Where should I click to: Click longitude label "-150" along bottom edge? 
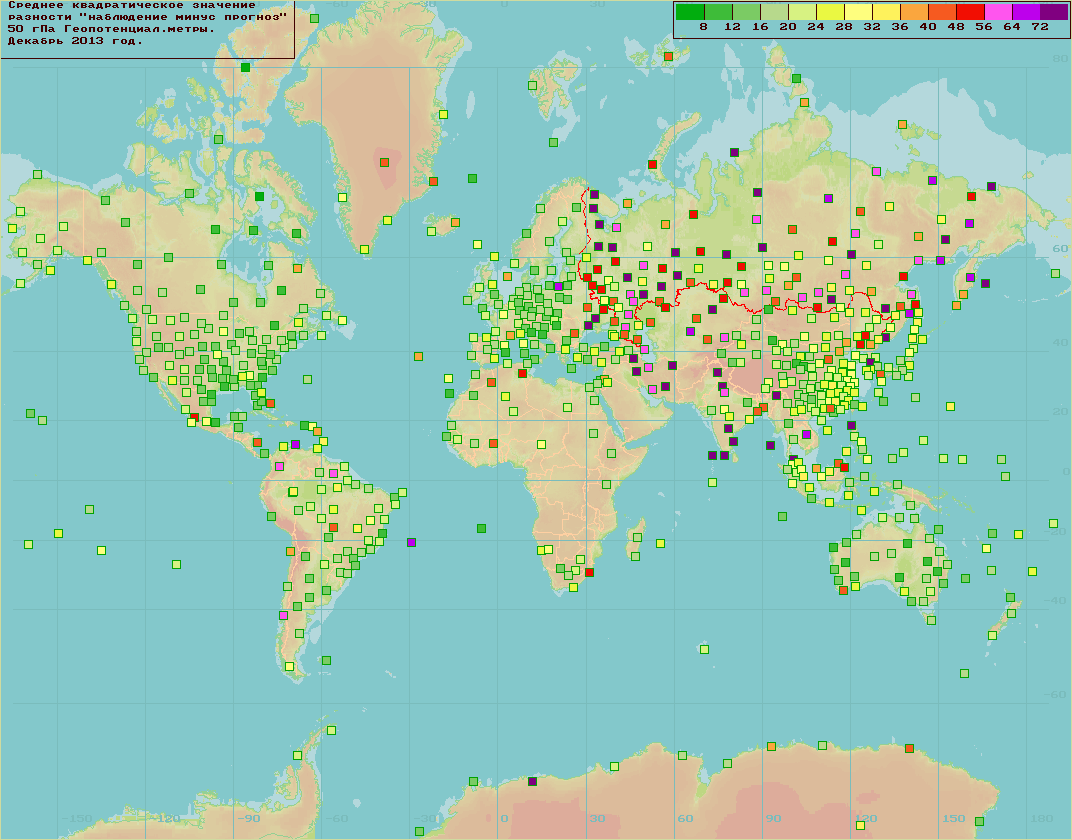tap(77, 818)
